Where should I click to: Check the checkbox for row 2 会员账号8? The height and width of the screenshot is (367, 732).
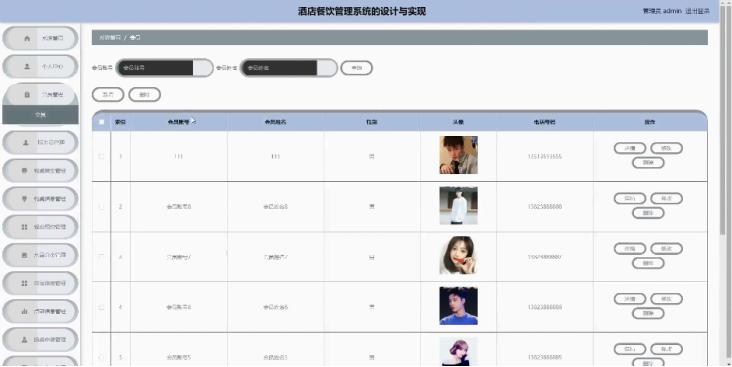point(101,206)
